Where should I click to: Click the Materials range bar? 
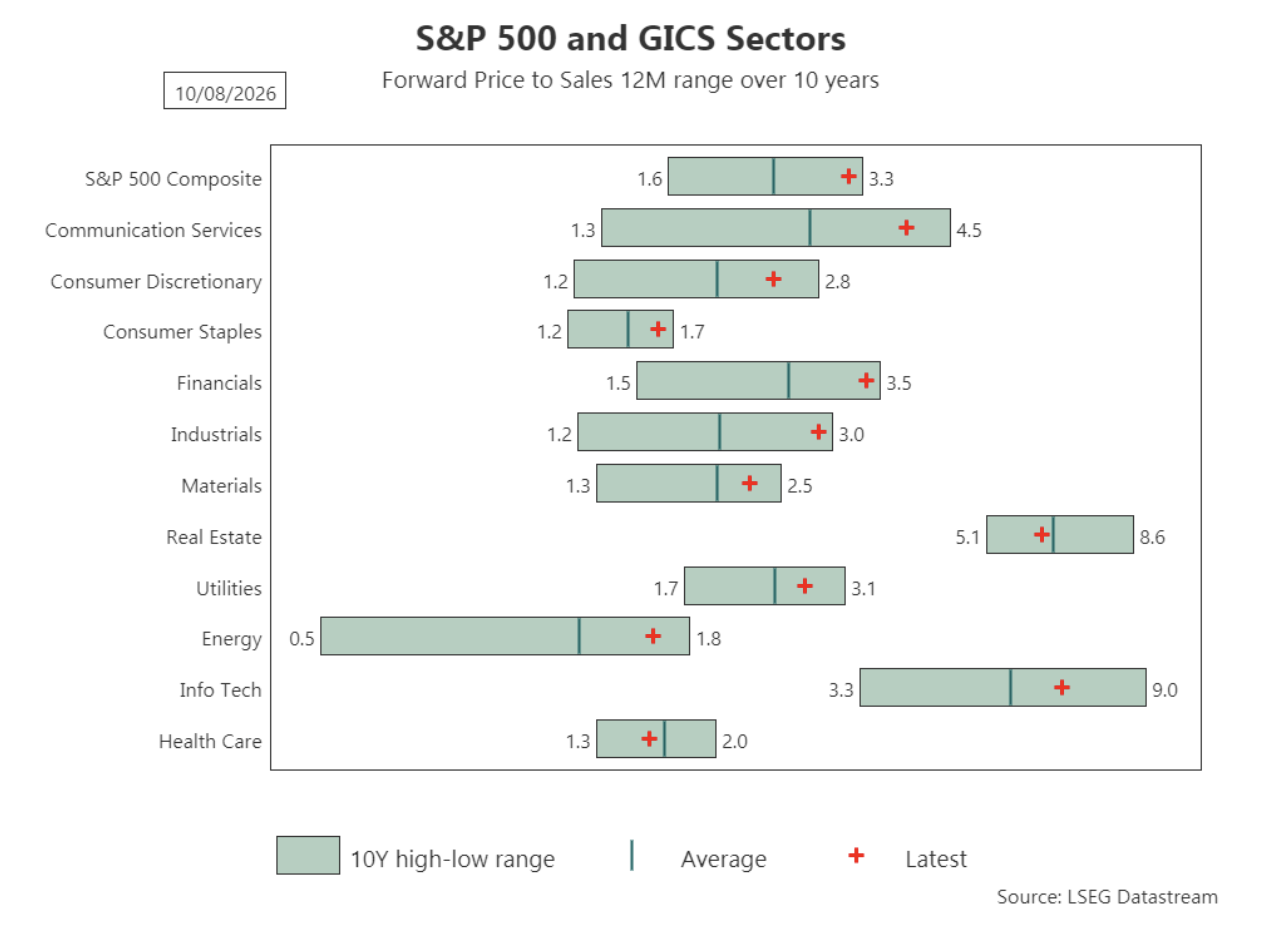(689, 483)
